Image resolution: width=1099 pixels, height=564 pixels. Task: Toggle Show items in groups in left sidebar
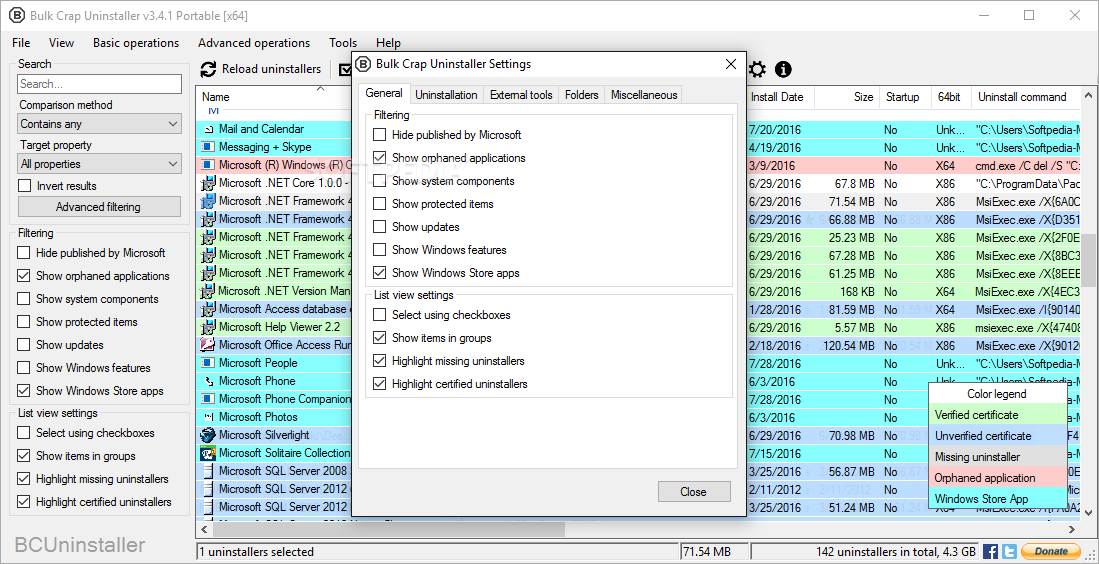(x=24, y=456)
